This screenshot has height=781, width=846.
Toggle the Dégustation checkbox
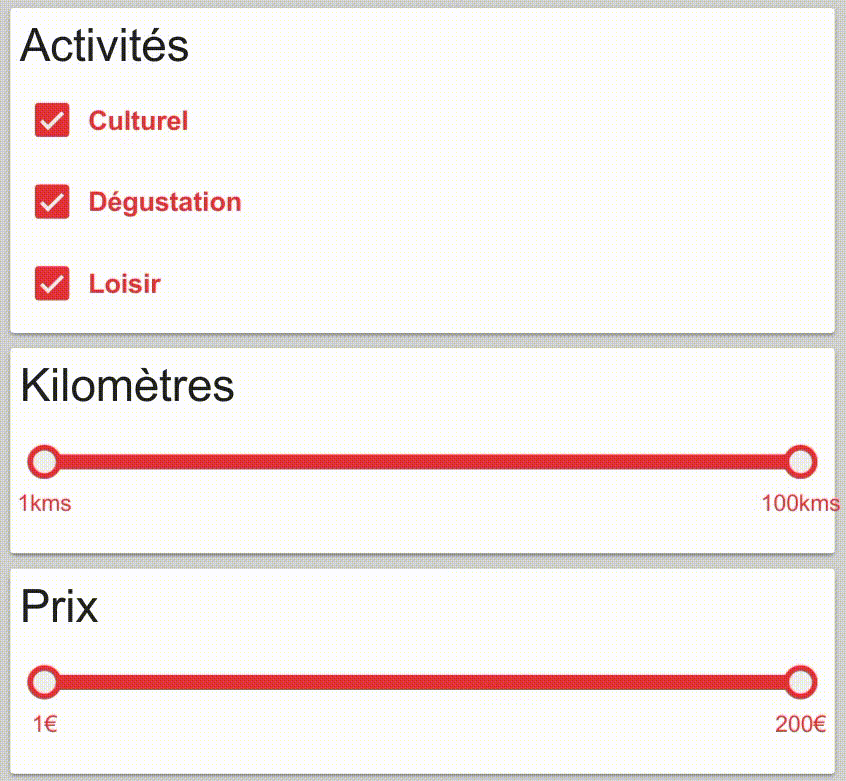point(52,202)
